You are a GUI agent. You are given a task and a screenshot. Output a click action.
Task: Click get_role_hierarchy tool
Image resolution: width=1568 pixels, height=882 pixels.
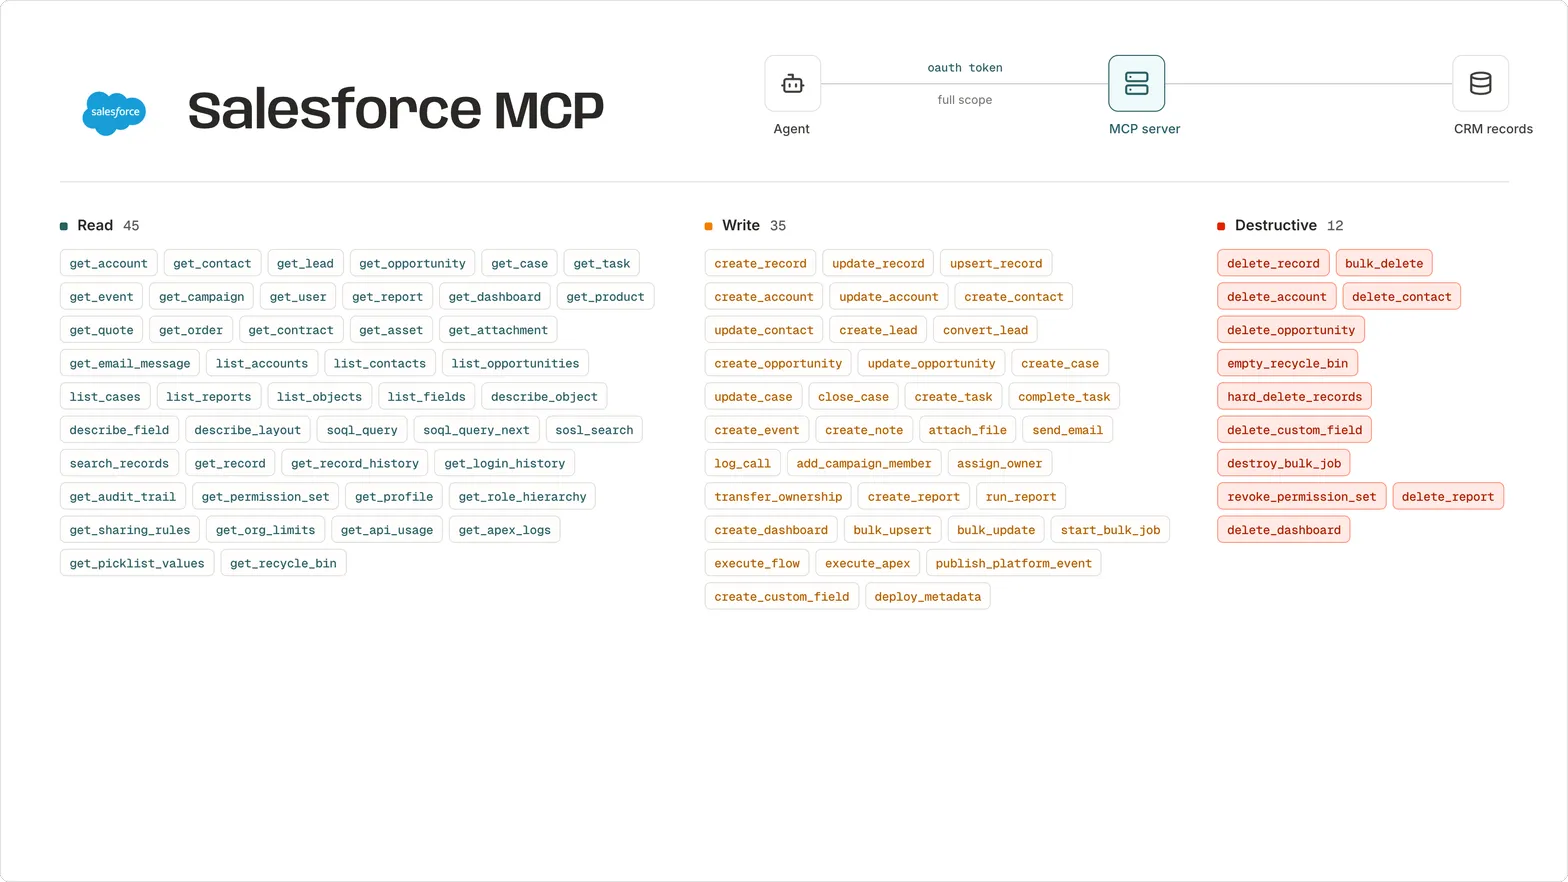(x=522, y=497)
